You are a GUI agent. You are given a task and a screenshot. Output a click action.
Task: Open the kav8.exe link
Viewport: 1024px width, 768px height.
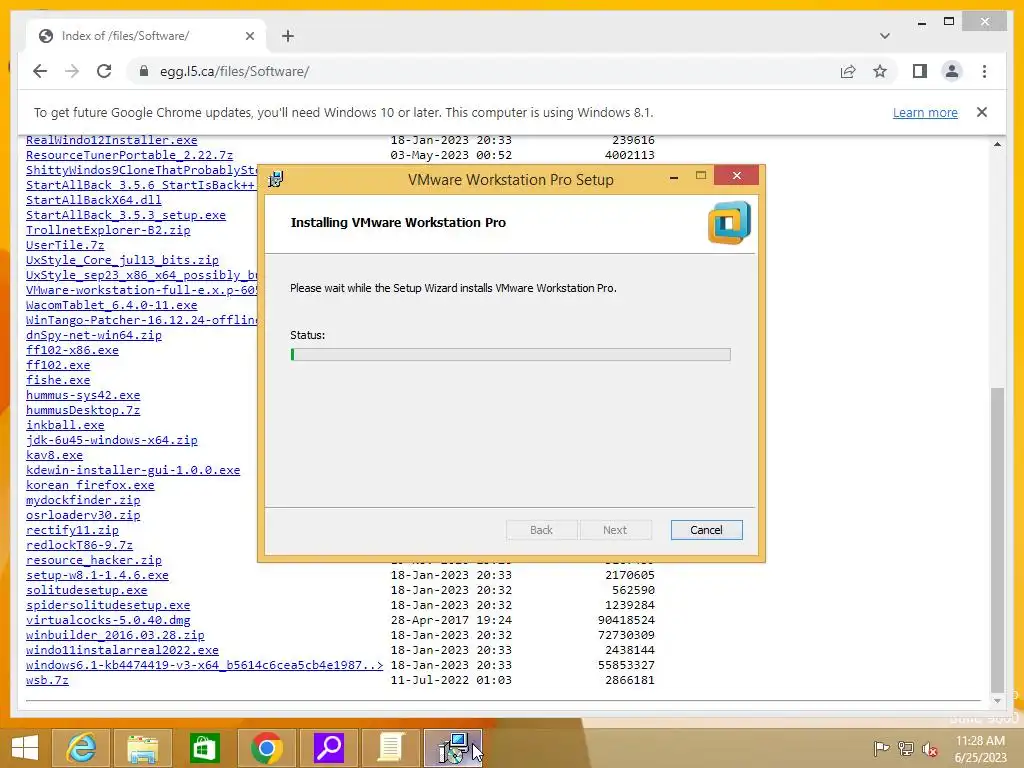coord(54,455)
